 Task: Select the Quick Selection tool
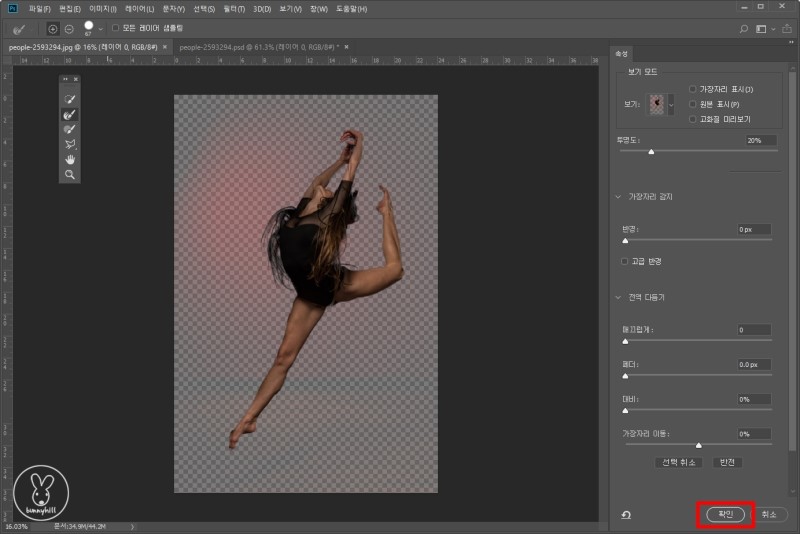point(70,100)
